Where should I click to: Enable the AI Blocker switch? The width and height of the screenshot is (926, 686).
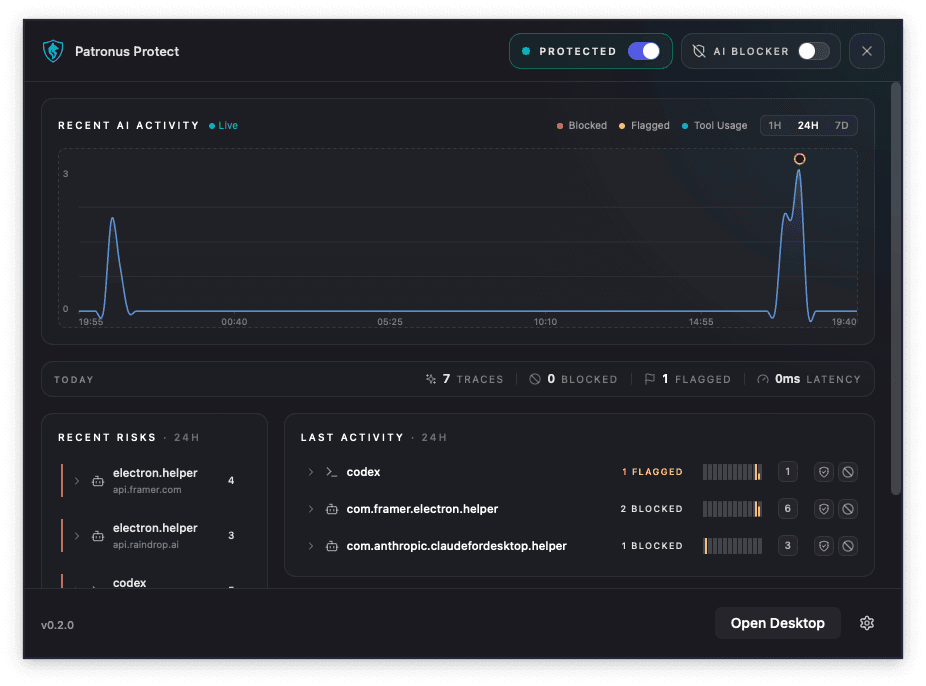tap(814, 51)
